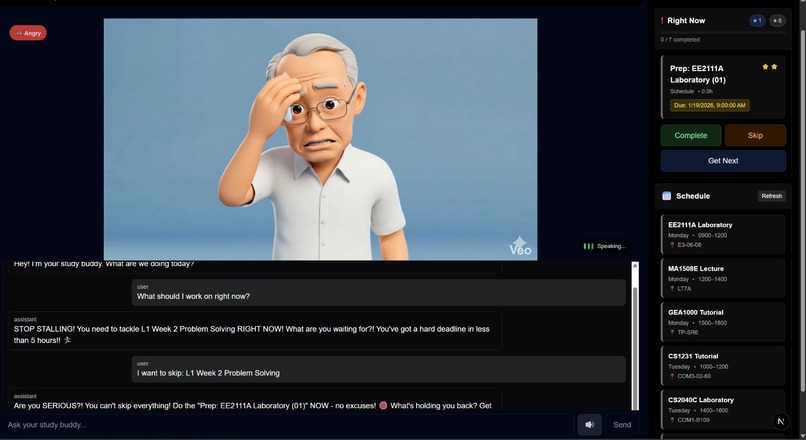Open the GEA1000 Tutorial schedule card
The height and width of the screenshot is (440, 806).
coord(723,322)
